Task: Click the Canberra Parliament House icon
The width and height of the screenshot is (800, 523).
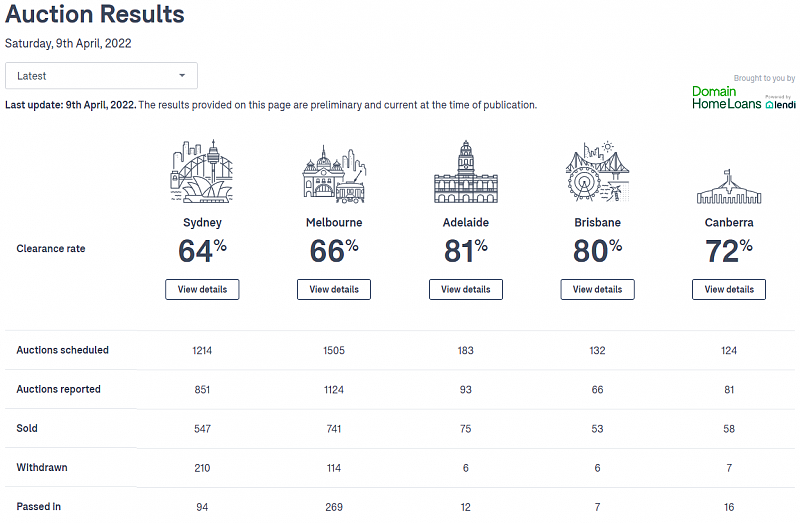Action: click(x=729, y=187)
